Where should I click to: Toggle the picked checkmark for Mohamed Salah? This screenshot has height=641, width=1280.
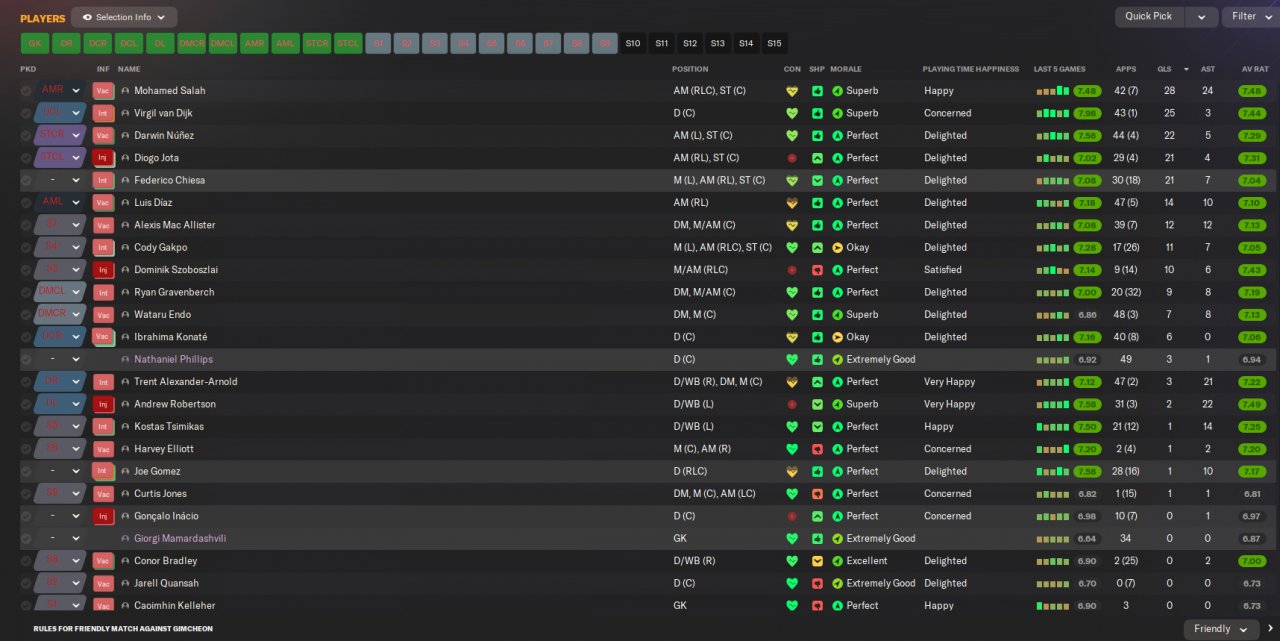point(26,90)
